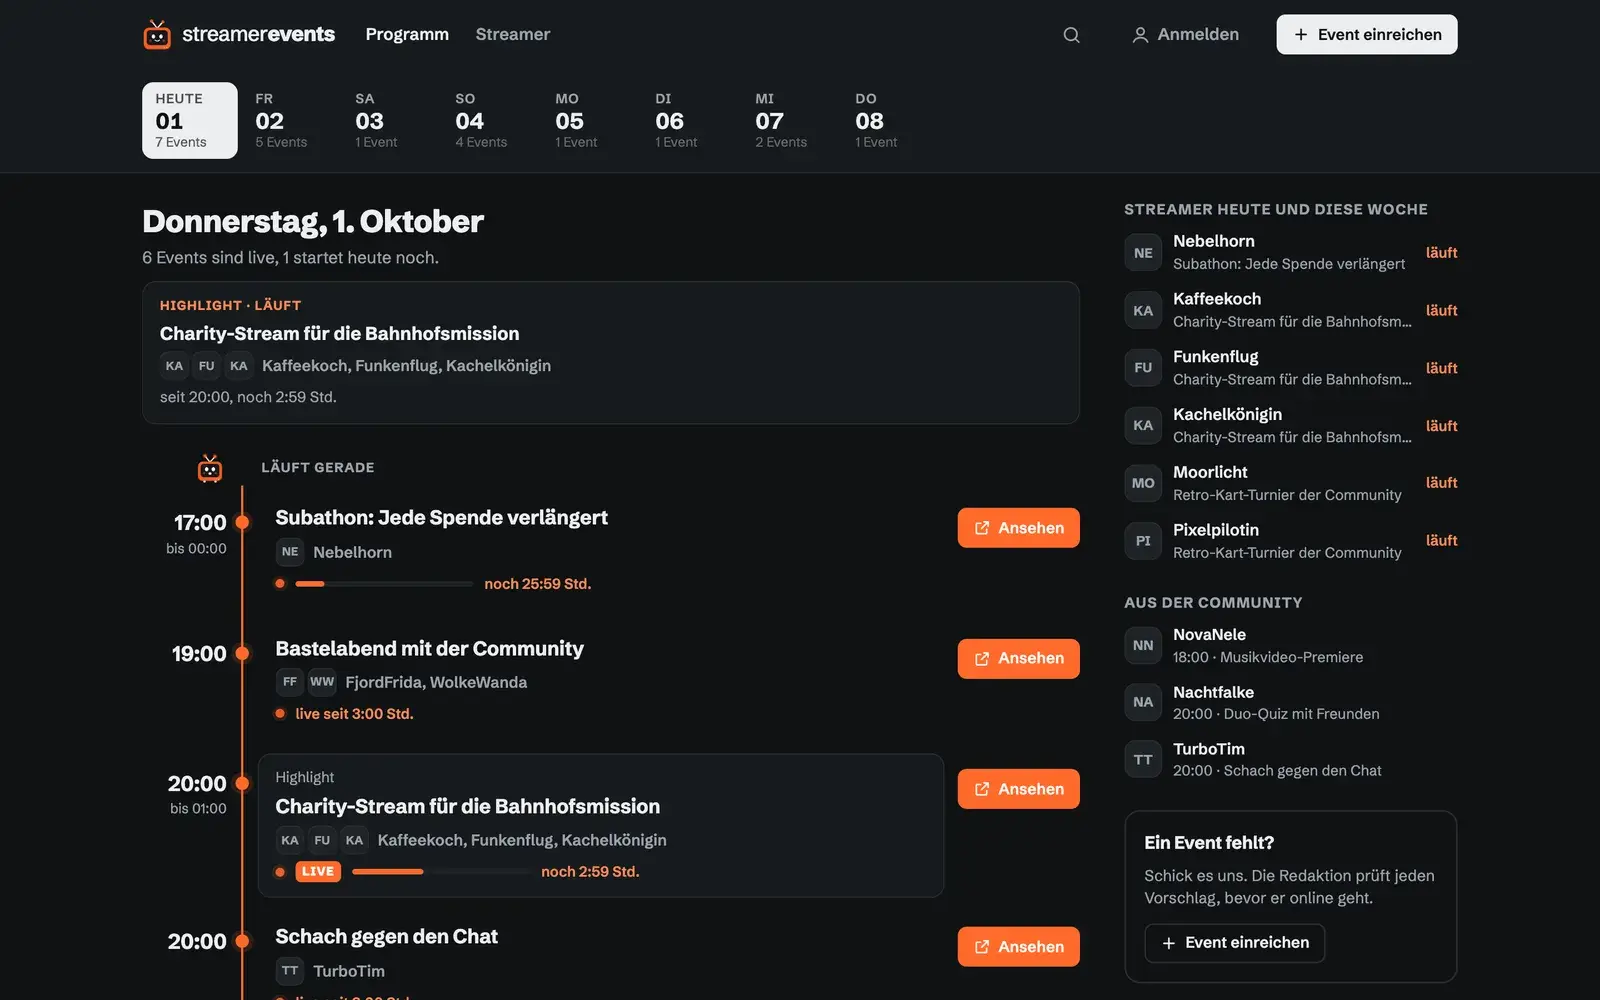This screenshot has width=1600, height=1000.
Task: Click the Charity-Stream progress bar
Action: [x=441, y=872]
